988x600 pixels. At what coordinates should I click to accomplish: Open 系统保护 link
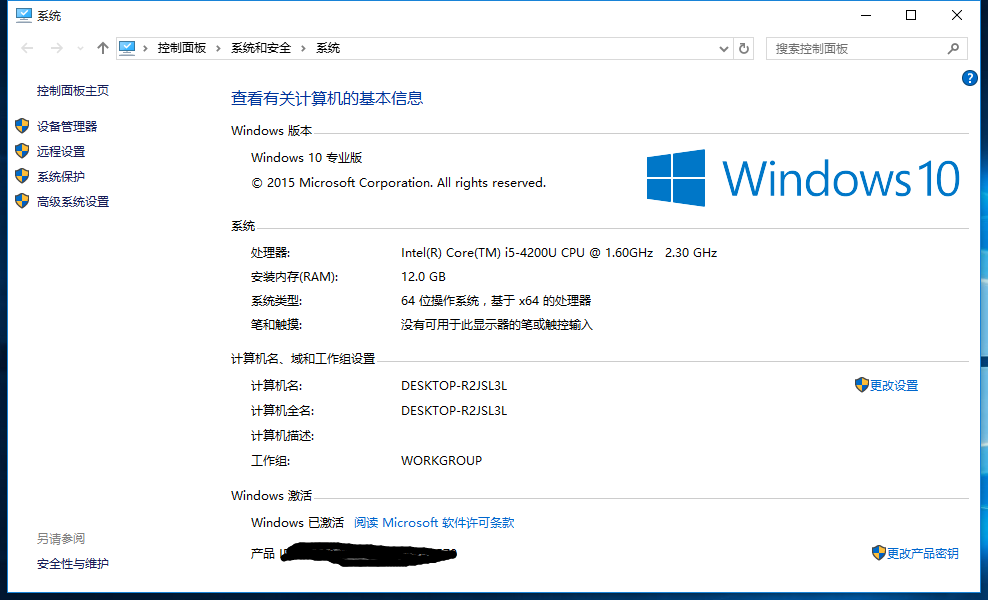tap(61, 176)
